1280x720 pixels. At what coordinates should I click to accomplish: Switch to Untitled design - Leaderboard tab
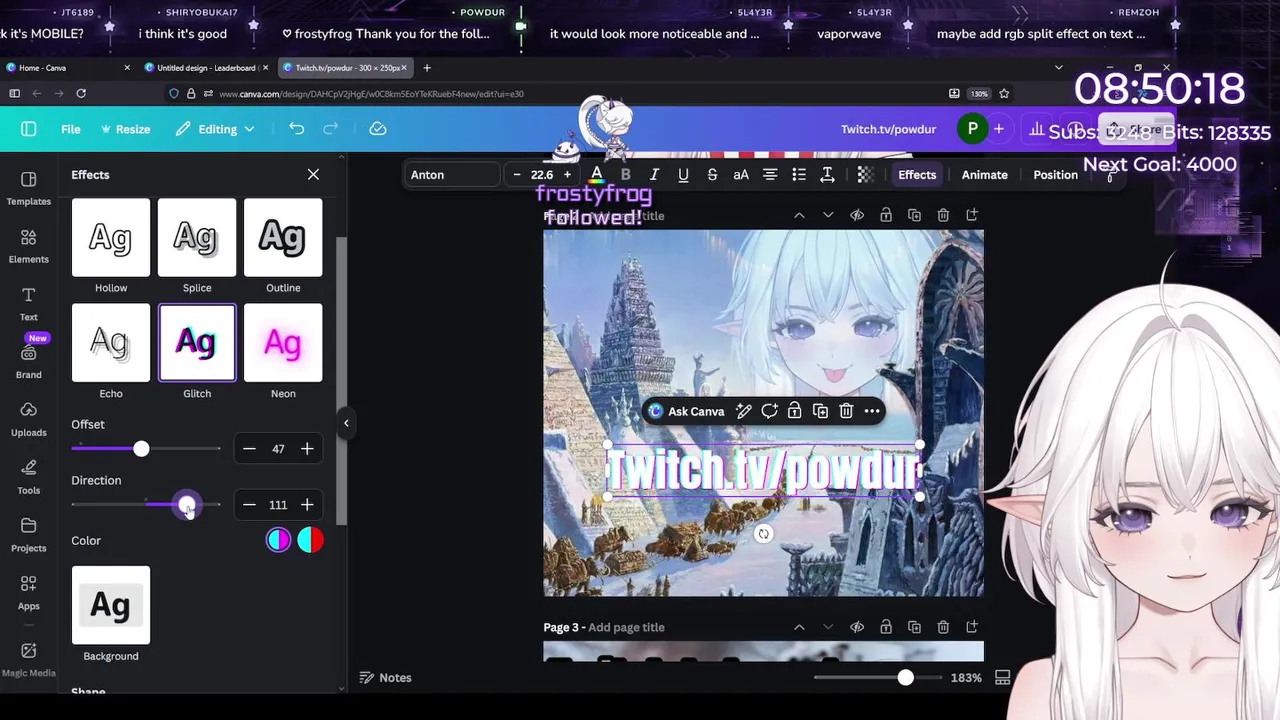click(205, 68)
